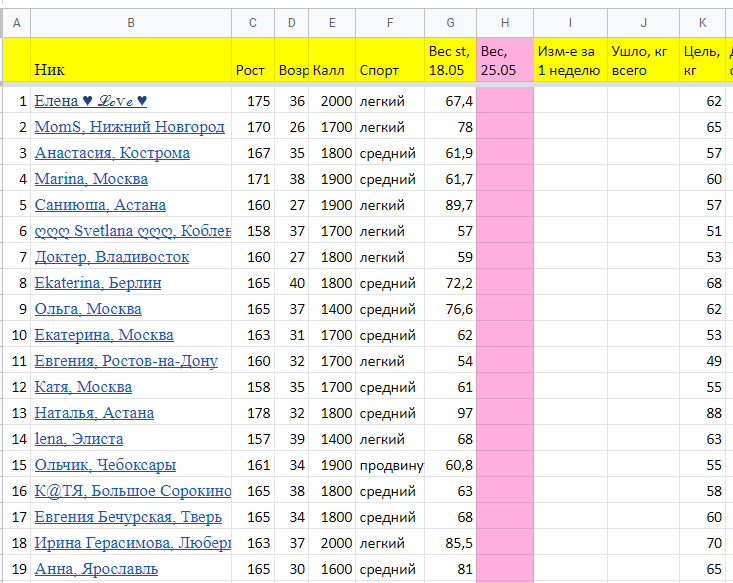Open the Ольчик, Чебоксары link
This screenshot has width=733, height=583.
(x=105, y=465)
